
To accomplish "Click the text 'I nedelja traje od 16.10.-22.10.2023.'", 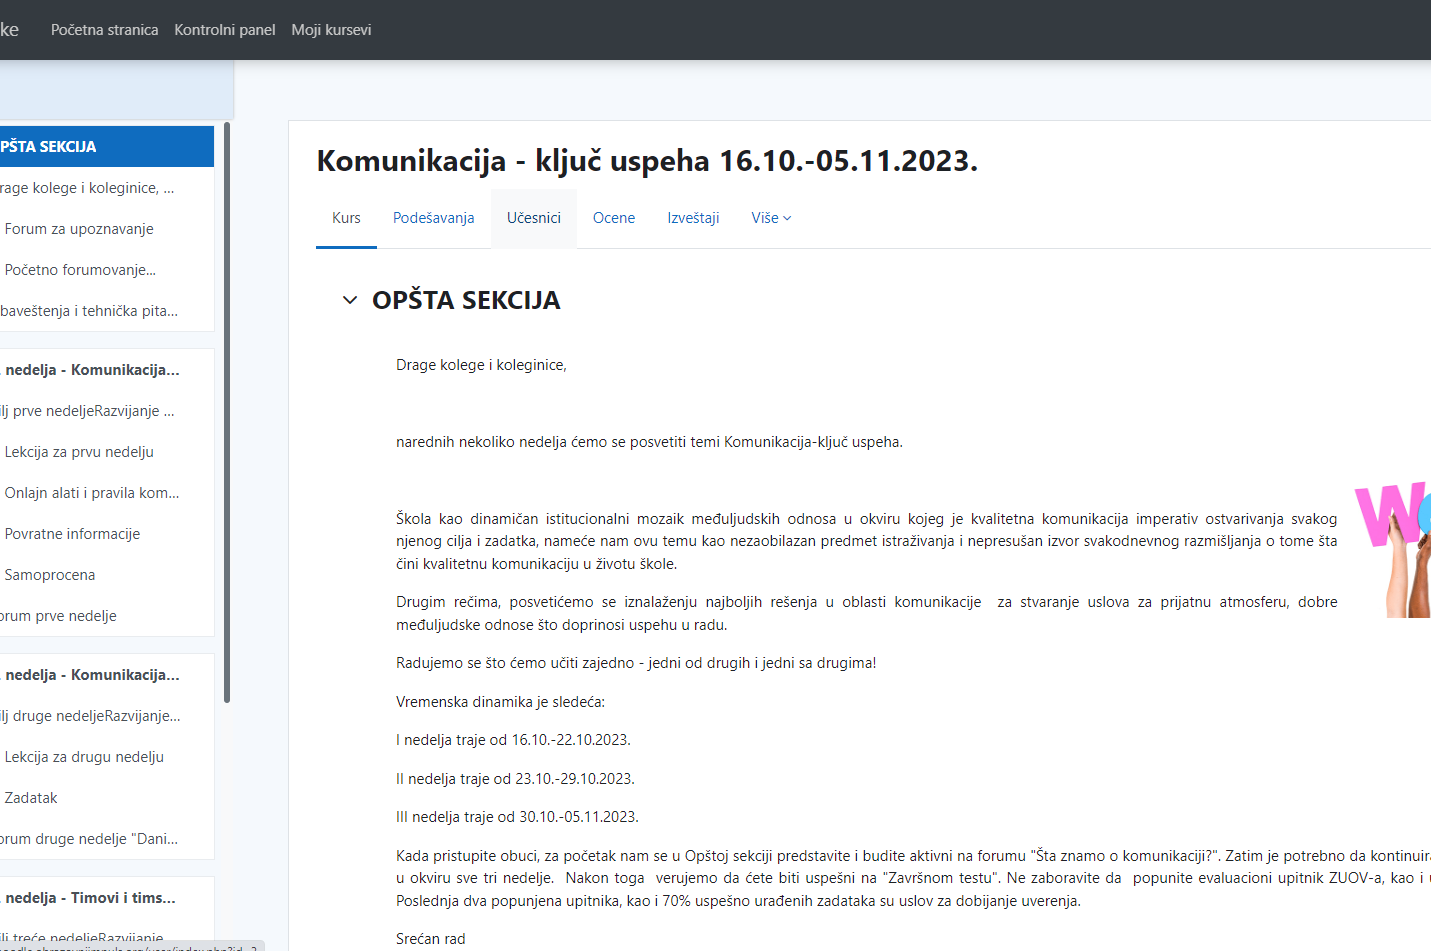I will (513, 740).
